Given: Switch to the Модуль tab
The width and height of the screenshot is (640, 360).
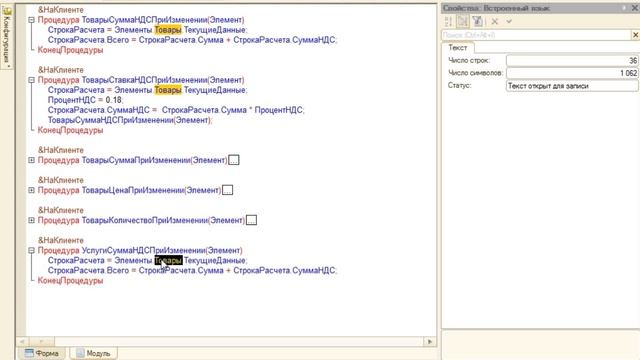Looking at the screenshot, I should point(93,353).
